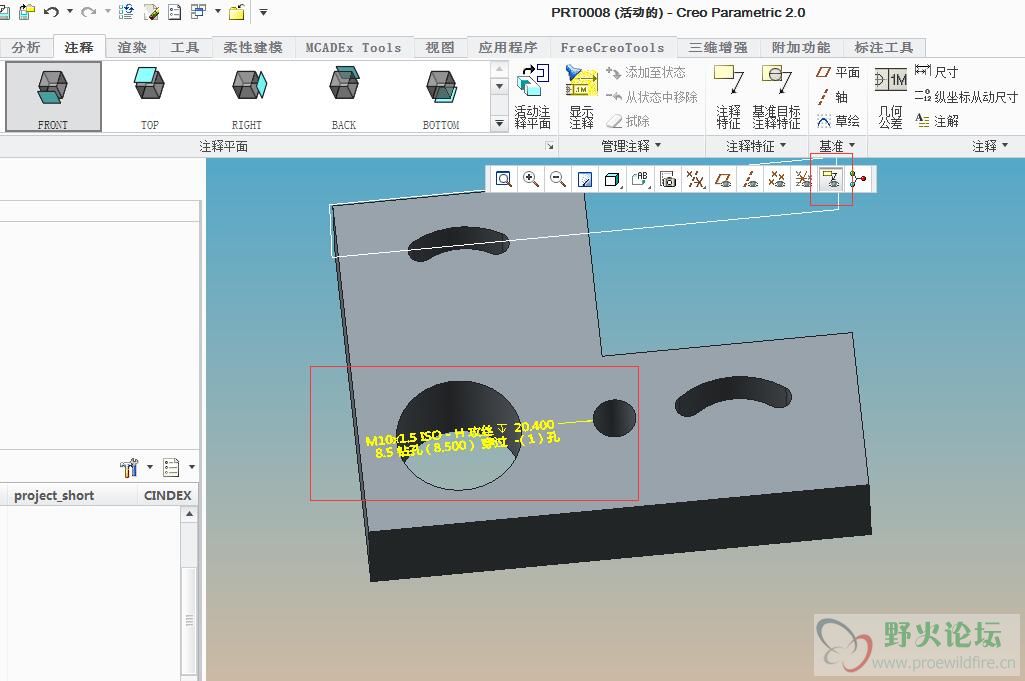This screenshot has width=1025, height=681.
Task: Switch to the 分析 ribbon tab
Action: pos(25,48)
